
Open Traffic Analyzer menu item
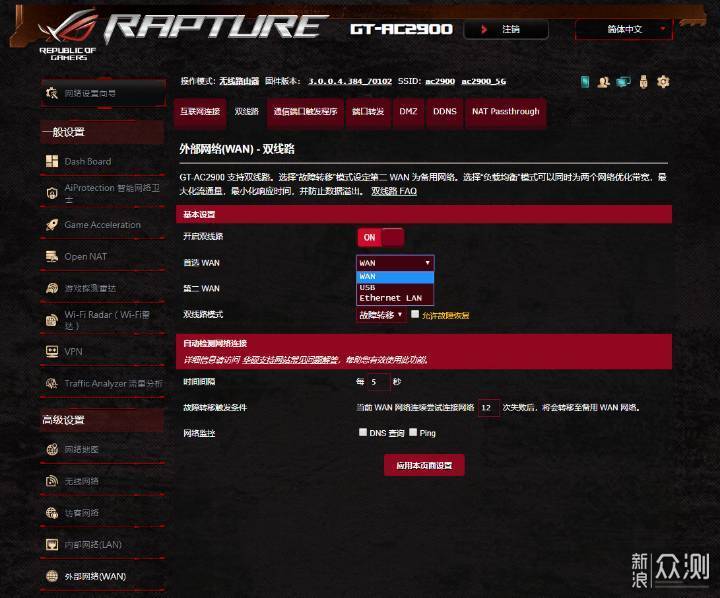[102, 384]
